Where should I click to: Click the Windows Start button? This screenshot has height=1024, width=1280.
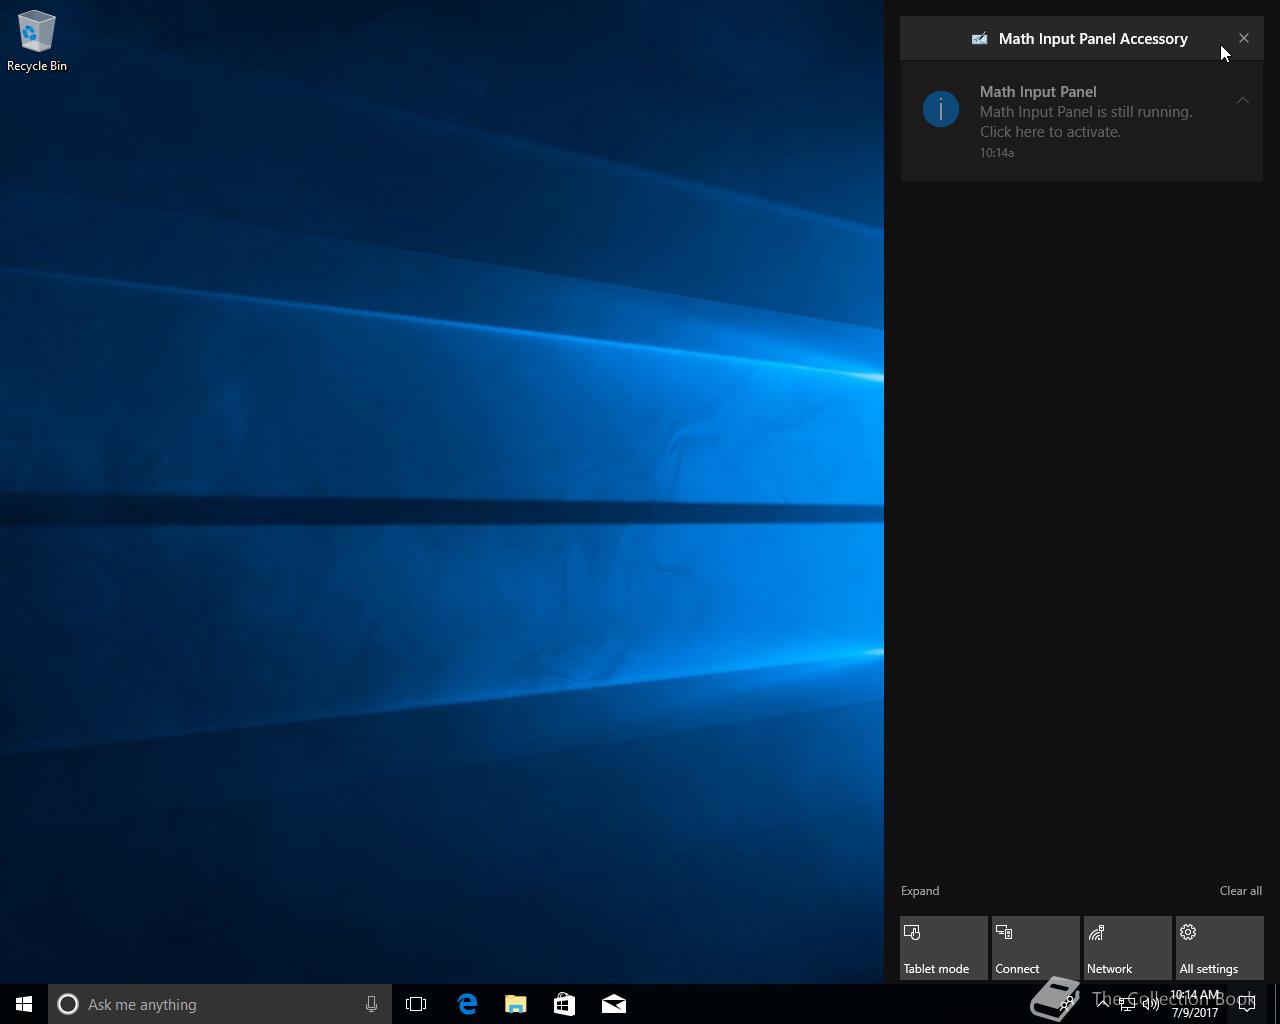pyautogui.click(x=24, y=1004)
